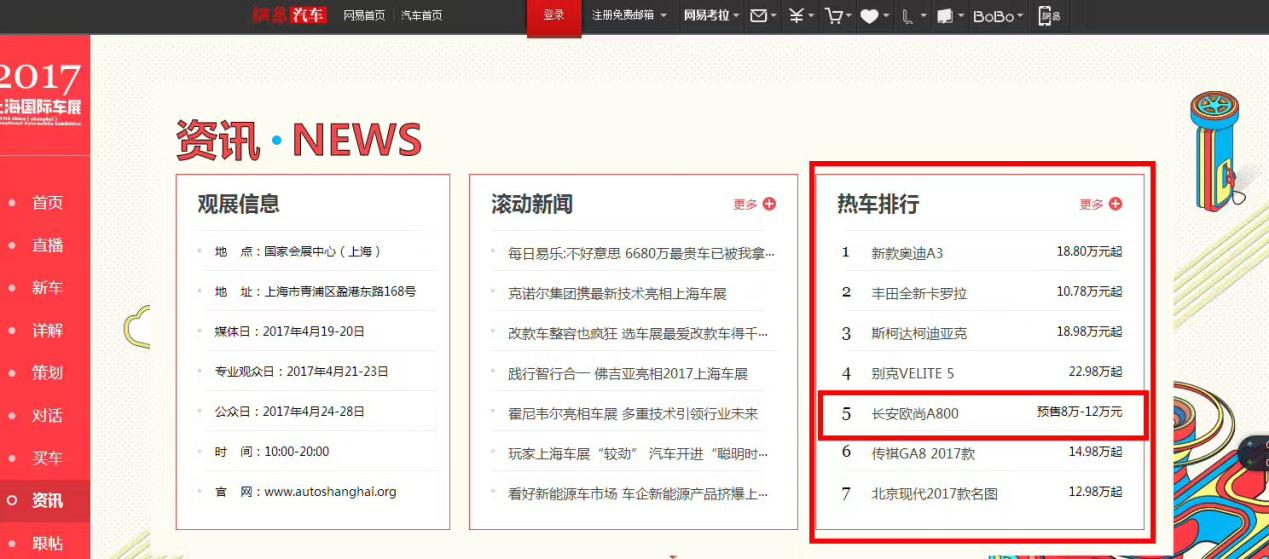
Task: Click the red plus icon in 热车排行 panel
Action: [1115, 204]
